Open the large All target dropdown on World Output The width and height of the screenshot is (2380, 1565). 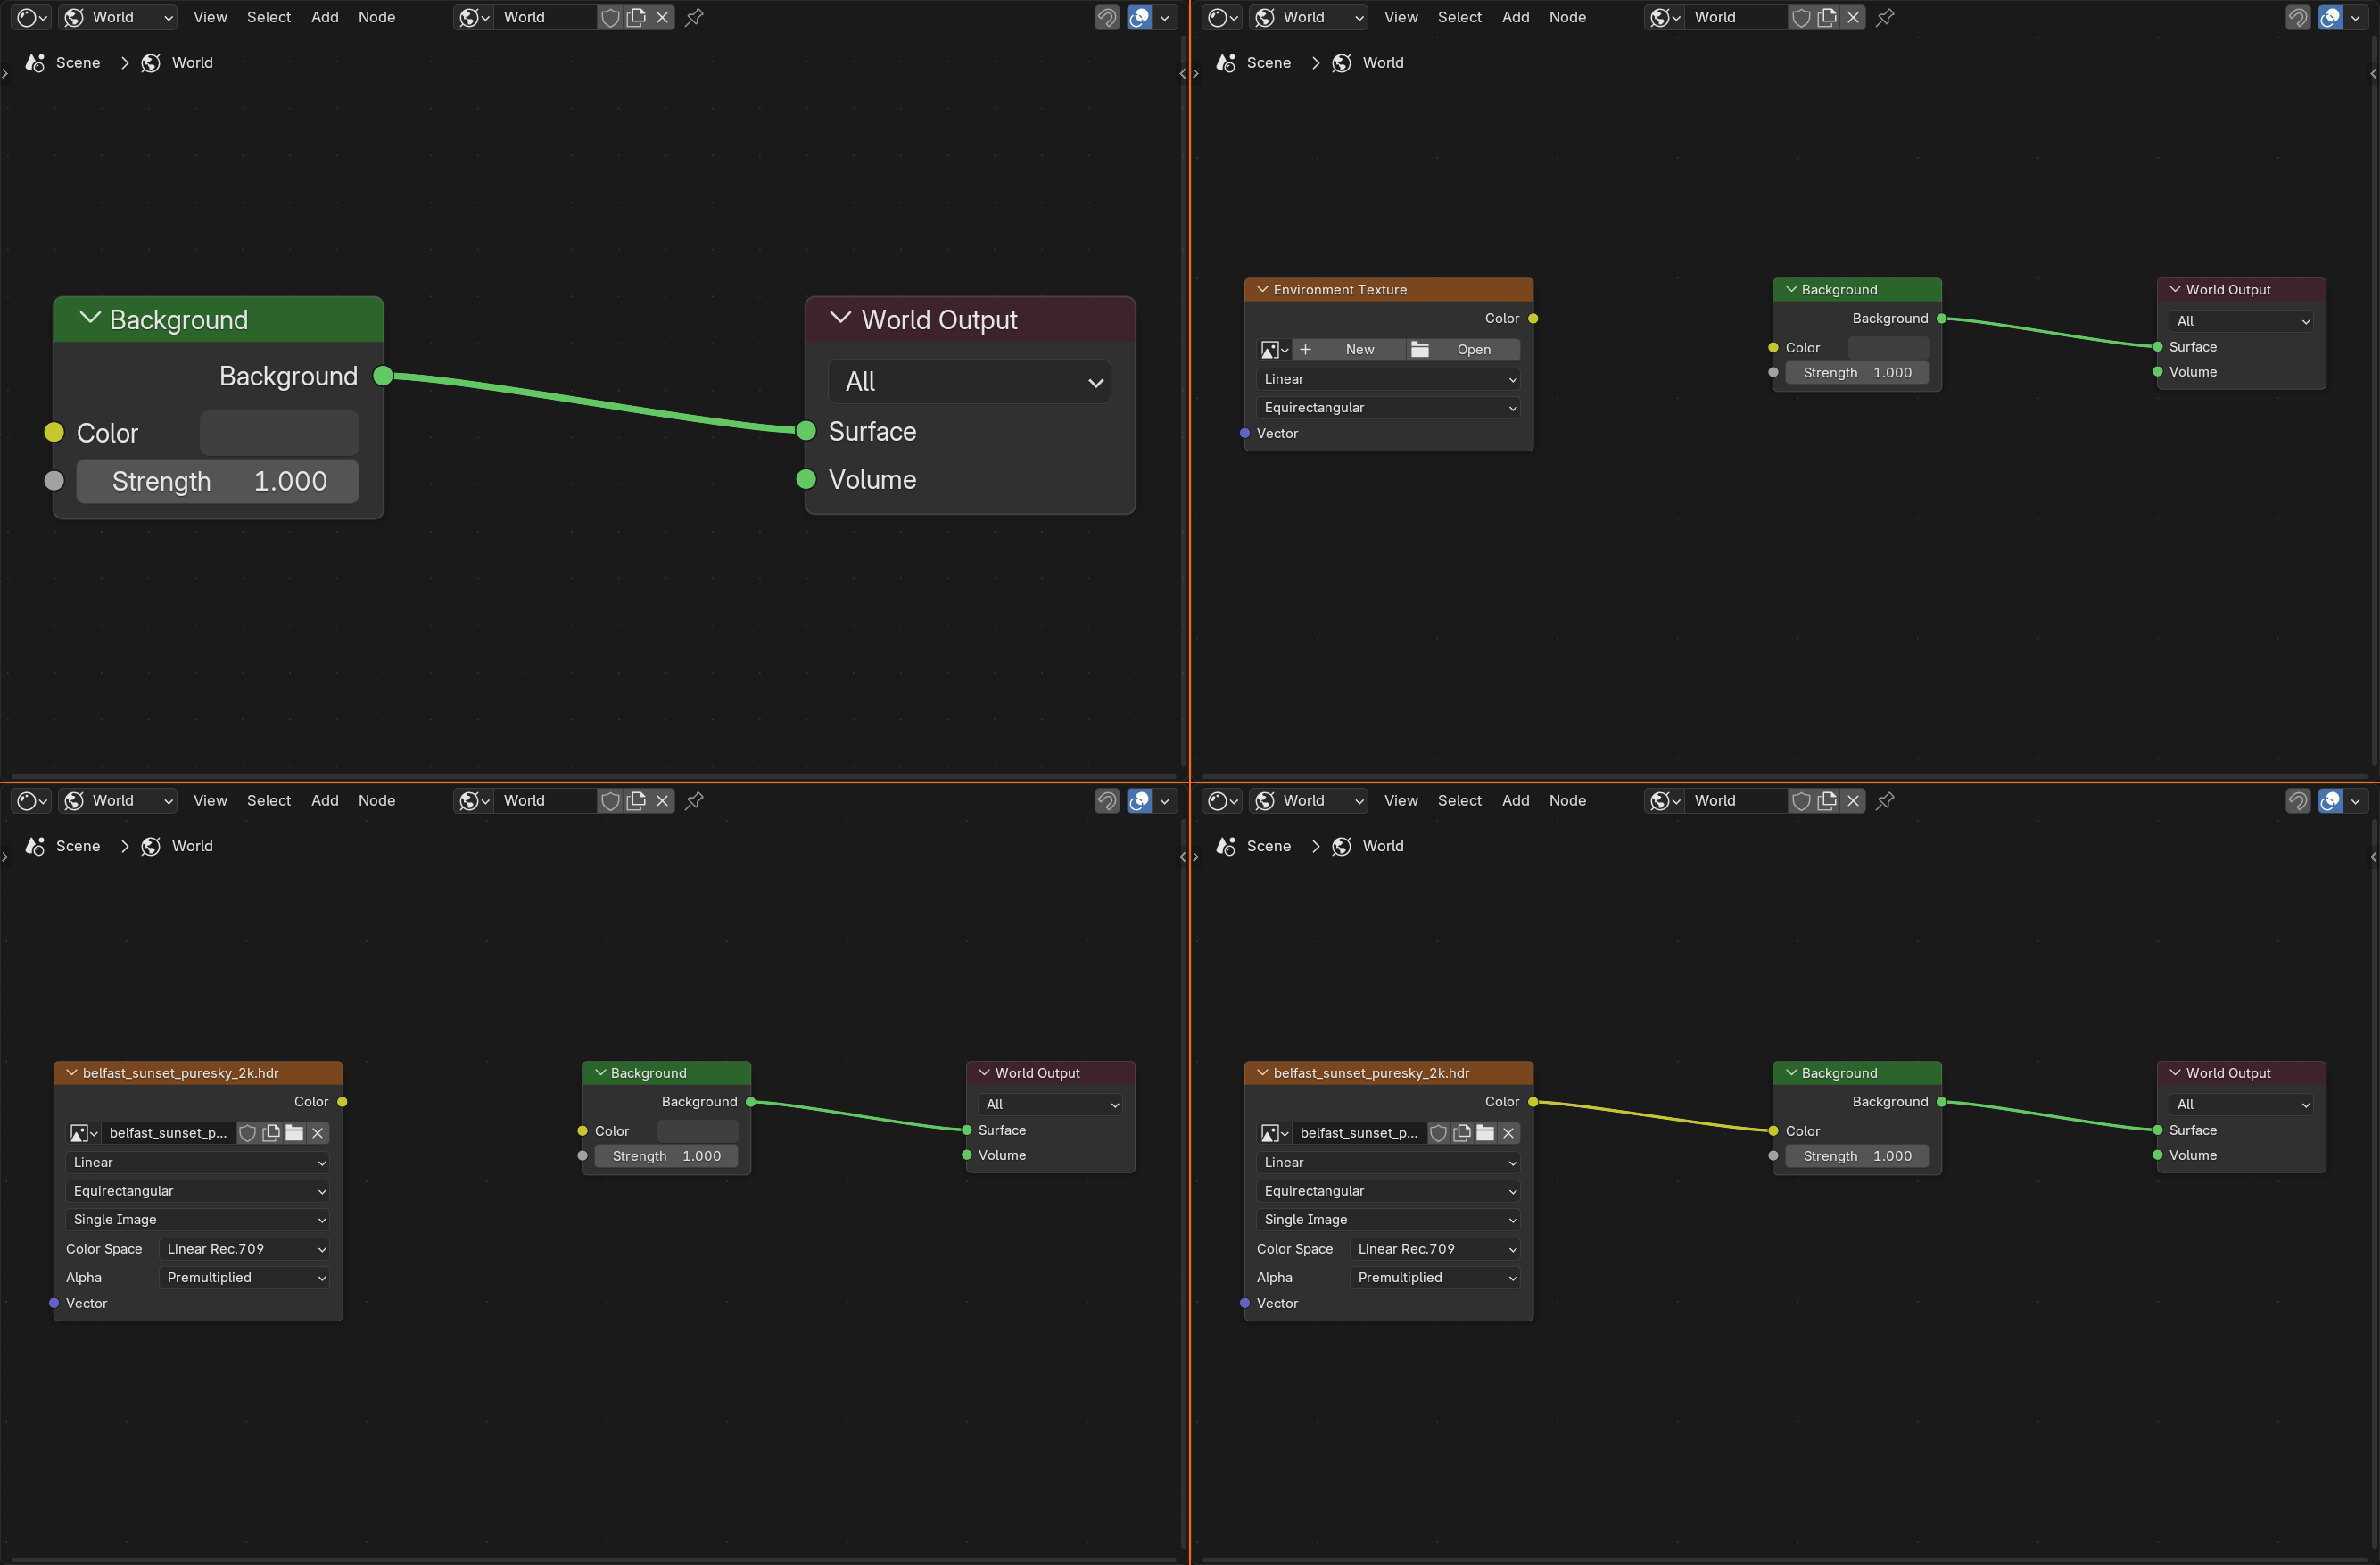click(x=969, y=381)
